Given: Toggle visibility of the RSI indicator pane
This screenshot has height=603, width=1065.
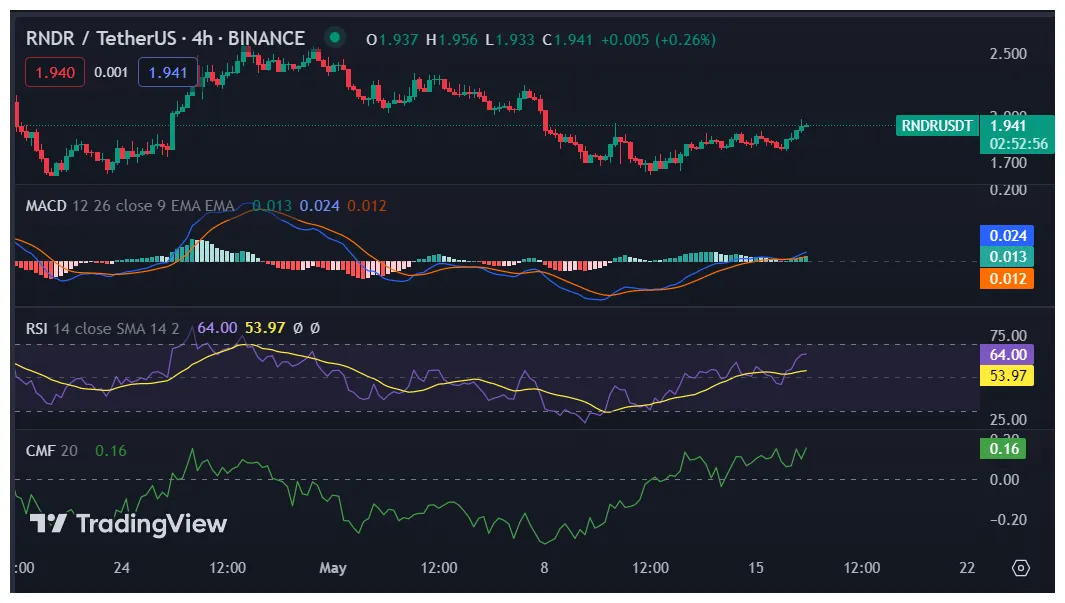Looking at the screenshot, I should (37, 327).
